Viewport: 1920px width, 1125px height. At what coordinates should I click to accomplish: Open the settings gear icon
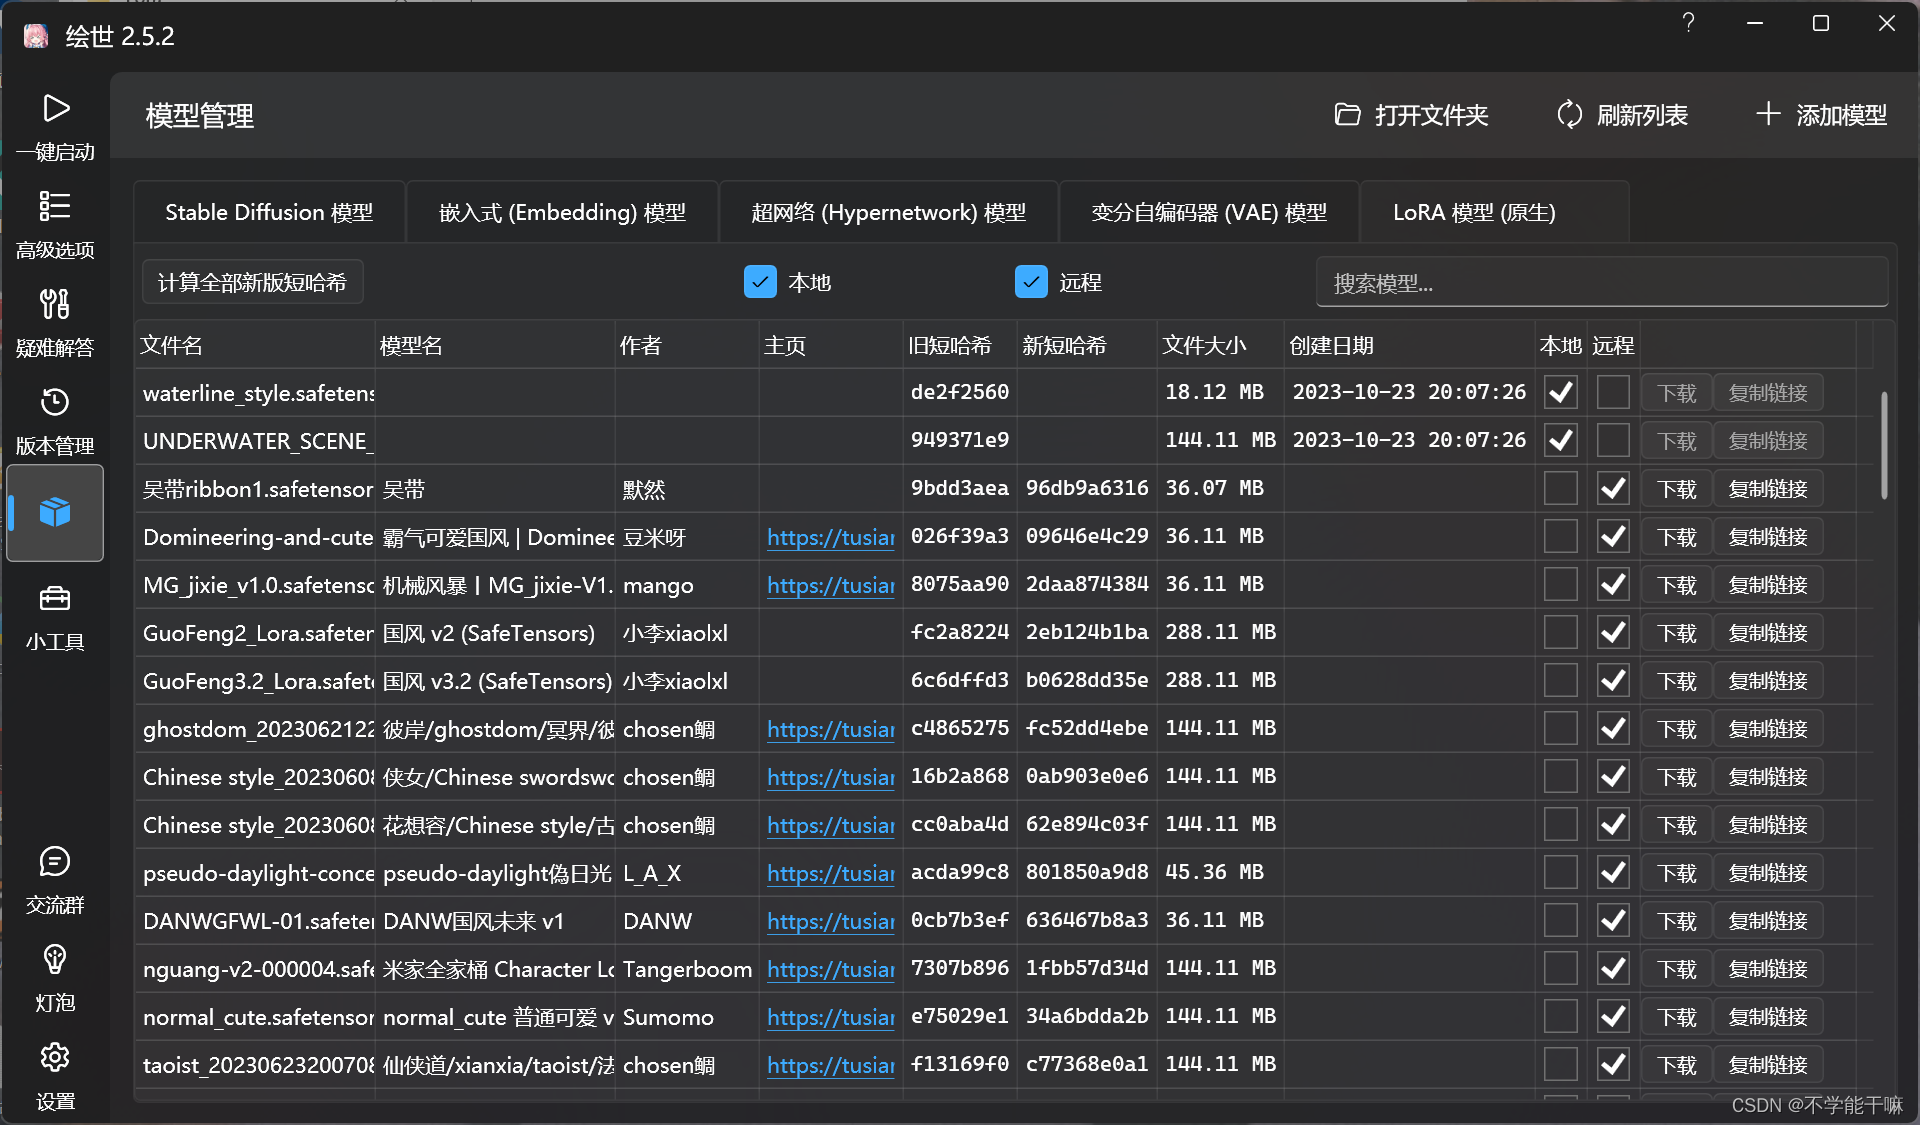coord(55,1057)
